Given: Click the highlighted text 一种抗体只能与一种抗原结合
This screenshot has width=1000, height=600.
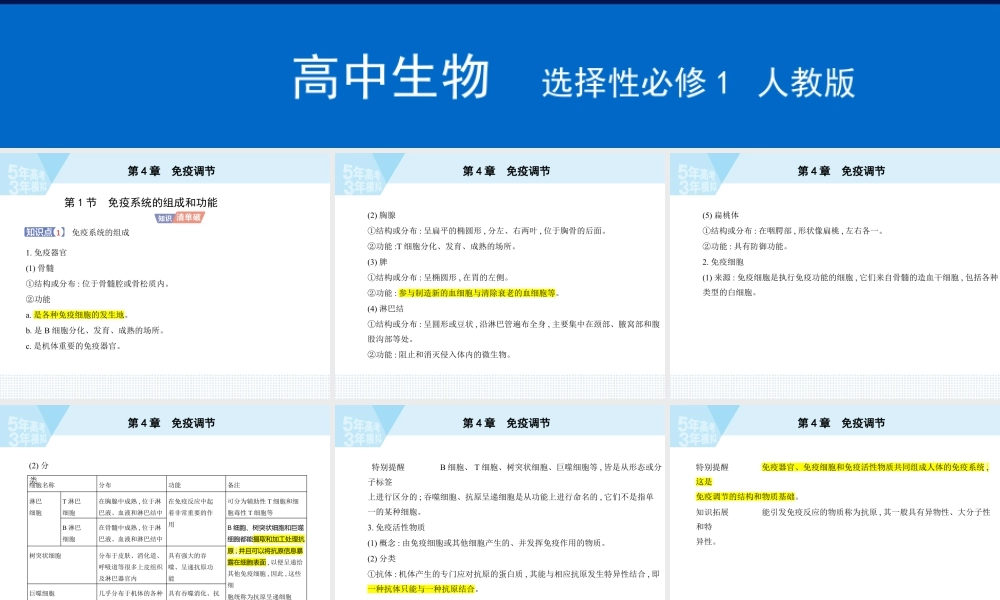Looking at the screenshot, I should 422,589.
